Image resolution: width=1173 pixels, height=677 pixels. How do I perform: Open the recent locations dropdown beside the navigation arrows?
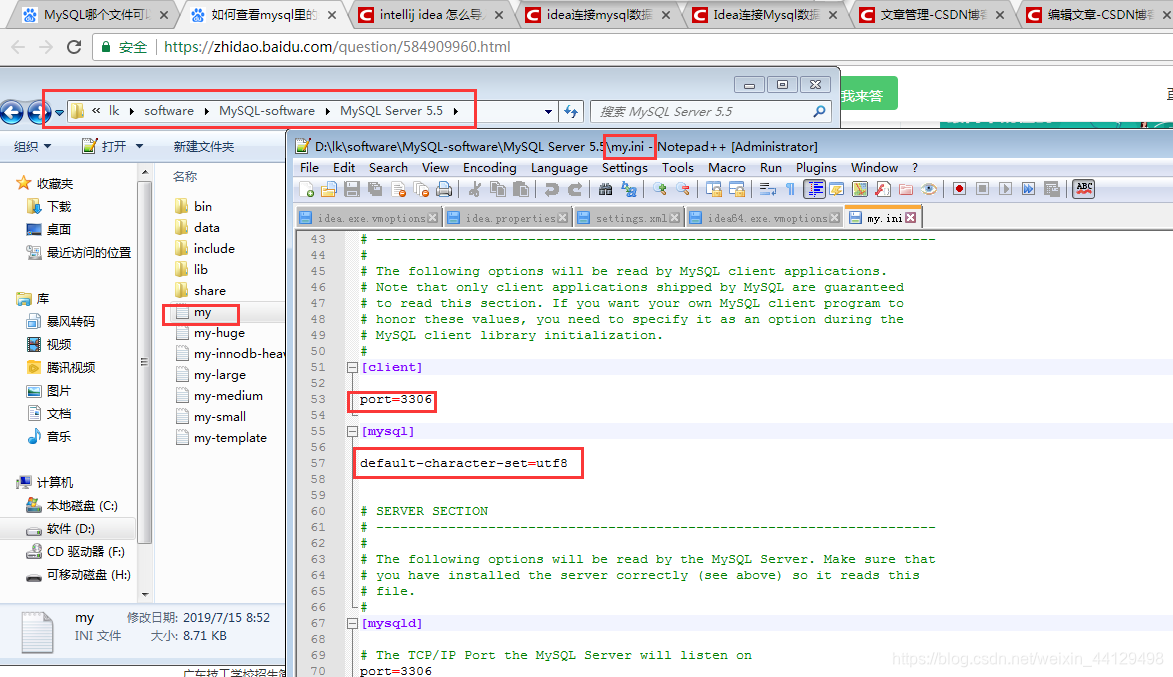pos(59,113)
